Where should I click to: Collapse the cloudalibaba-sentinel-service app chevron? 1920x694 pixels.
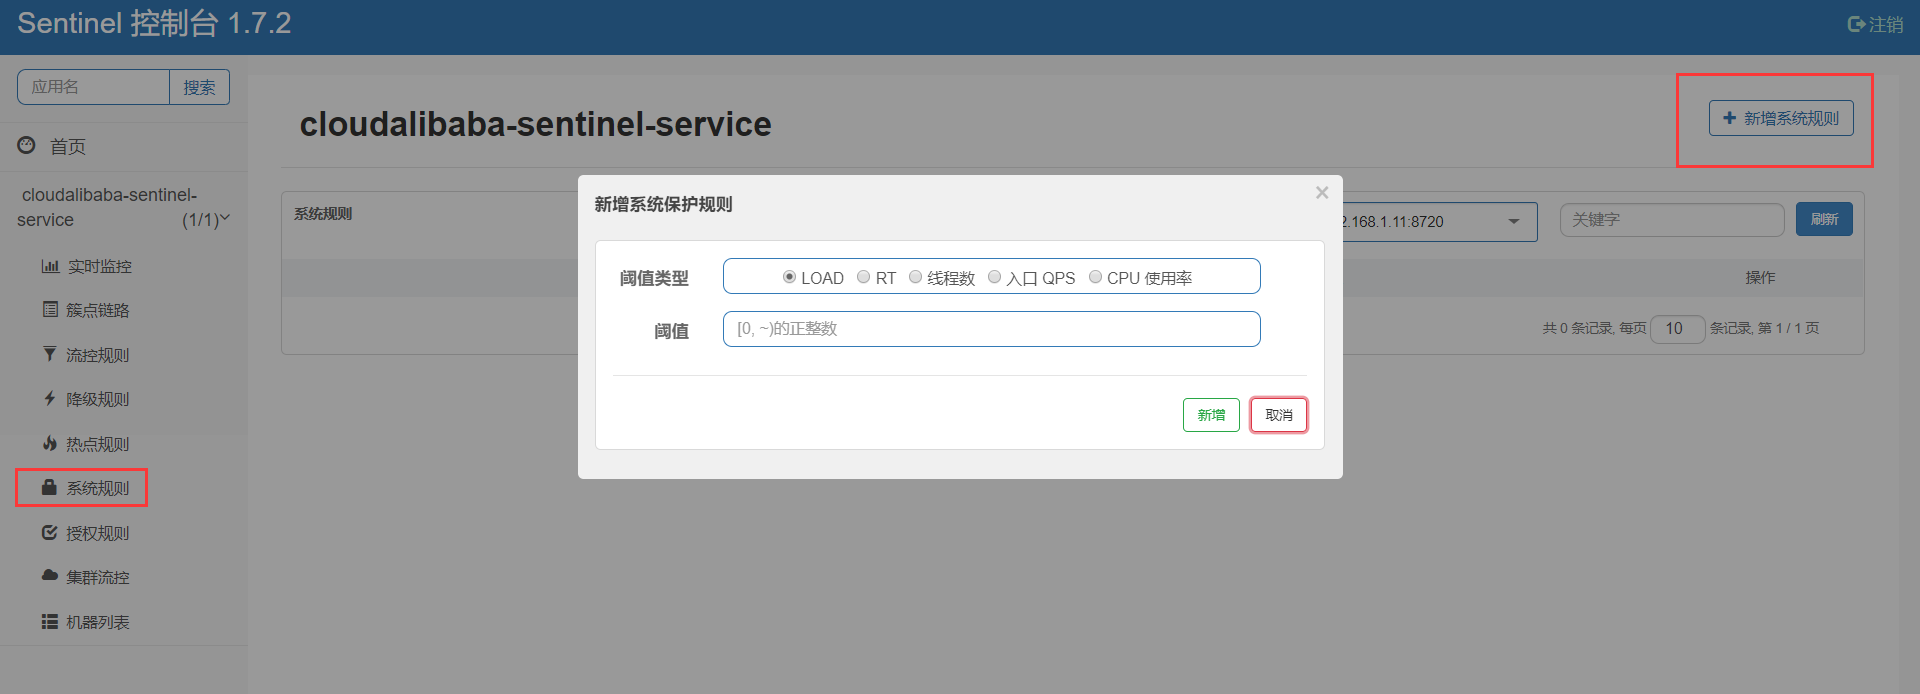(225, 218)
